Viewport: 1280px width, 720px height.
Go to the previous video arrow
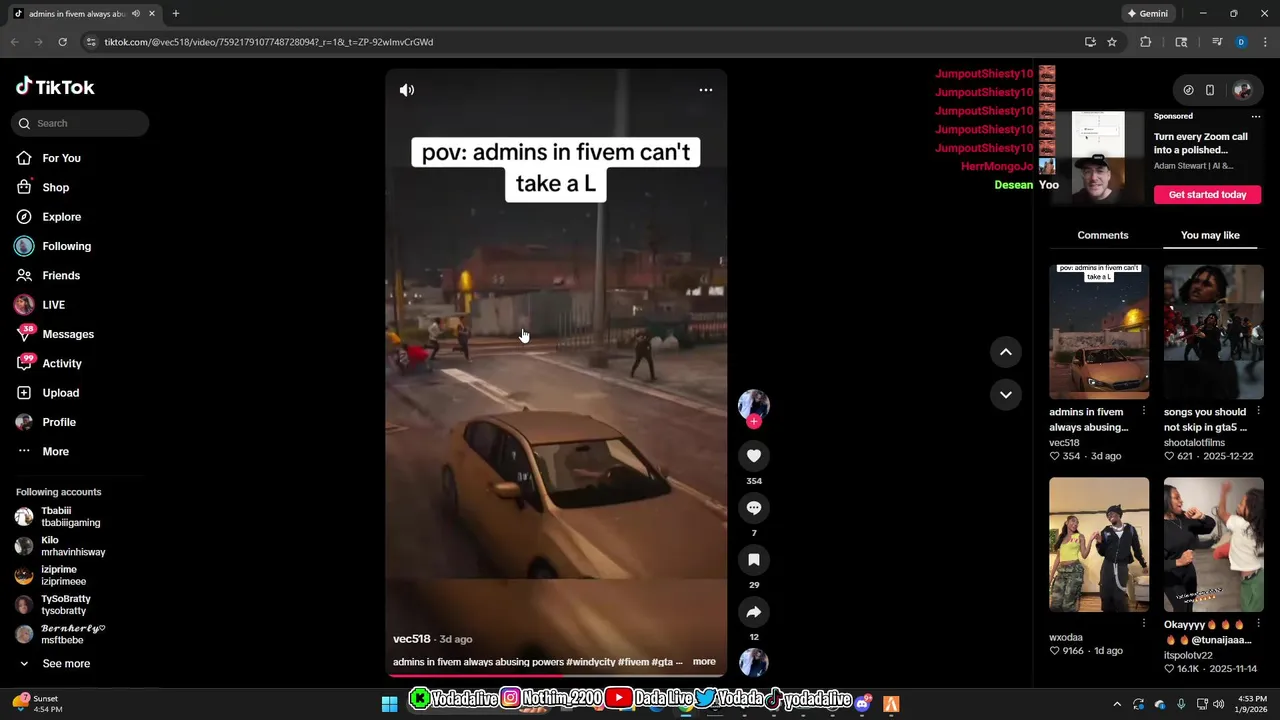tap(1006, 352)
